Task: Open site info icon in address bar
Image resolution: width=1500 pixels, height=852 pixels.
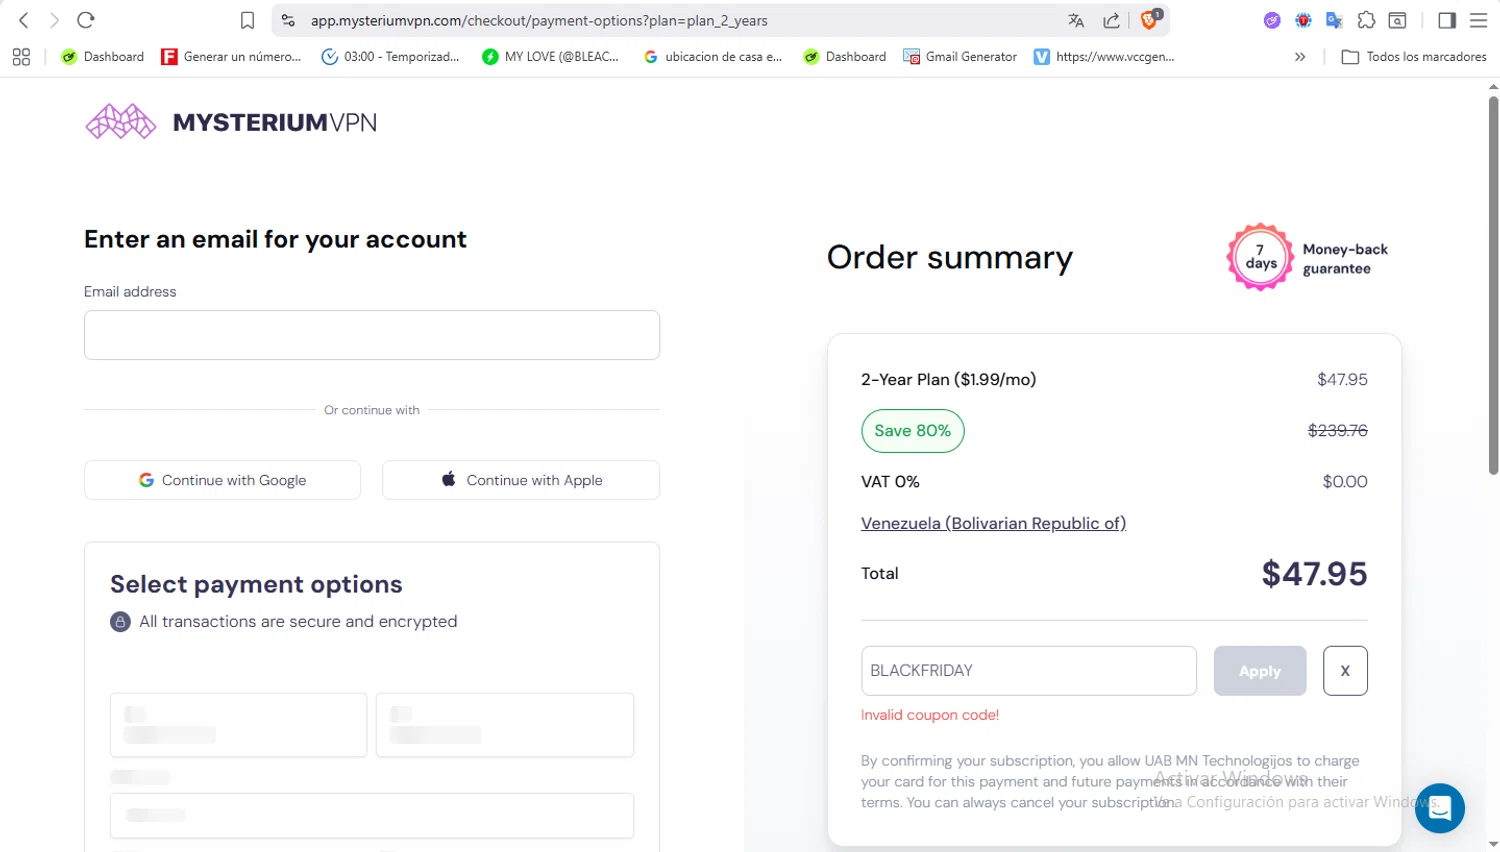Action: (x=288, y=20)
